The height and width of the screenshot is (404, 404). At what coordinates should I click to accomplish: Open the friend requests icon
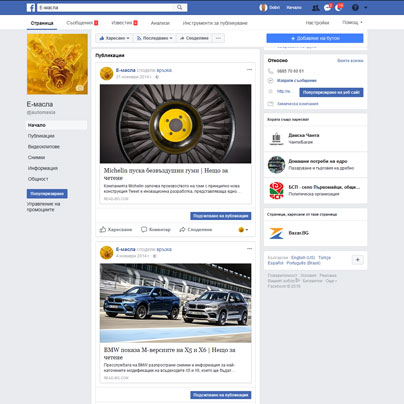pyautogui.click(x=315, y=8)
